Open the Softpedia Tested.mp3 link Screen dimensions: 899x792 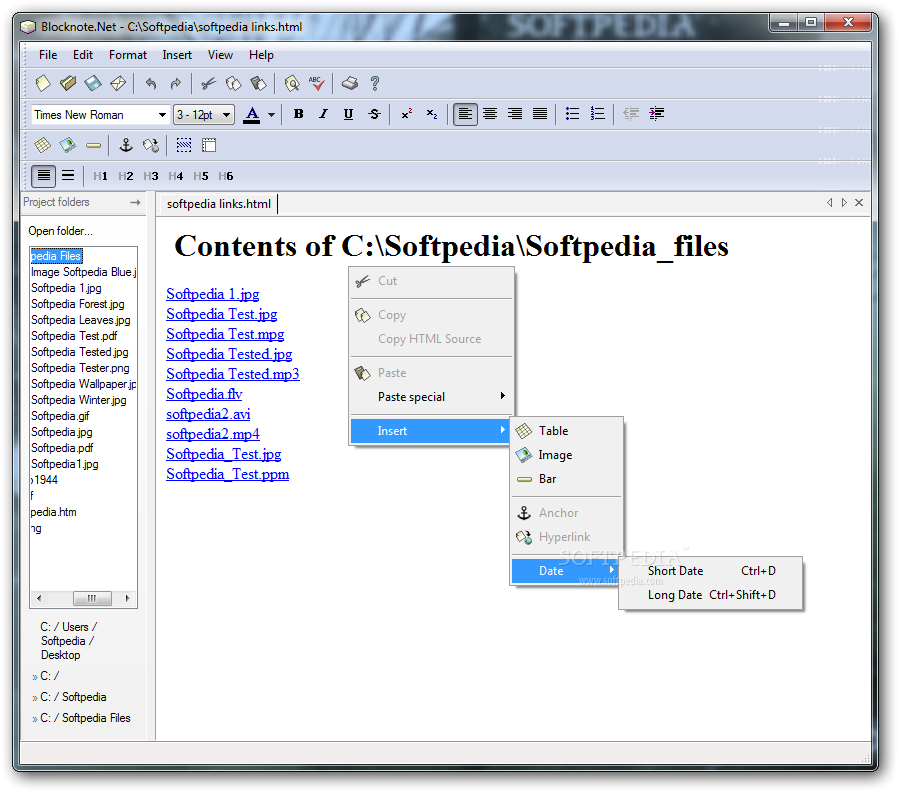(233, 374)
